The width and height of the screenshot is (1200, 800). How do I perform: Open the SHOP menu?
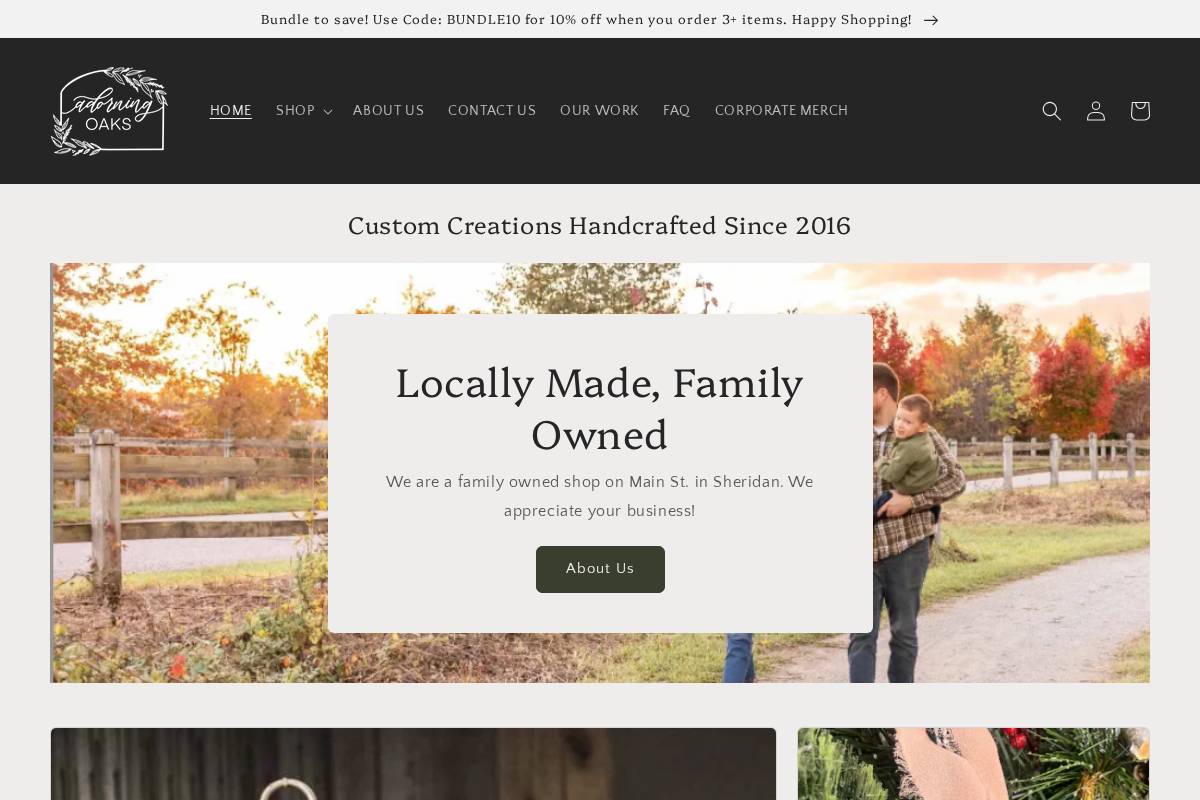[303, 111]
